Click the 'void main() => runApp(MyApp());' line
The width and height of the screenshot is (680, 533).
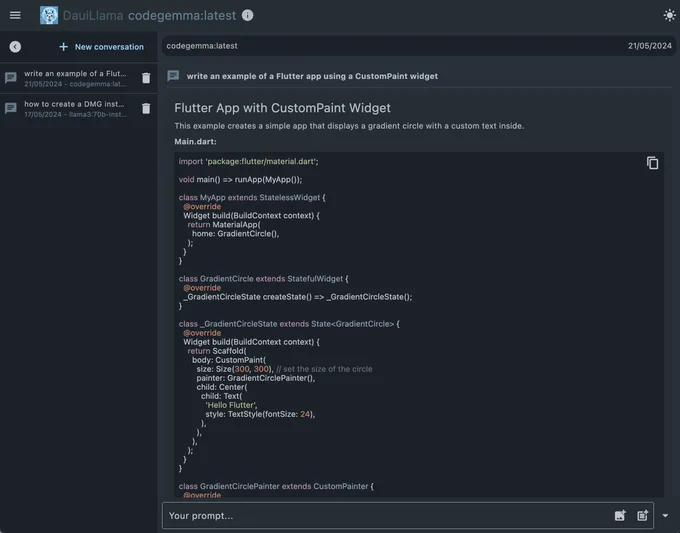240,180
